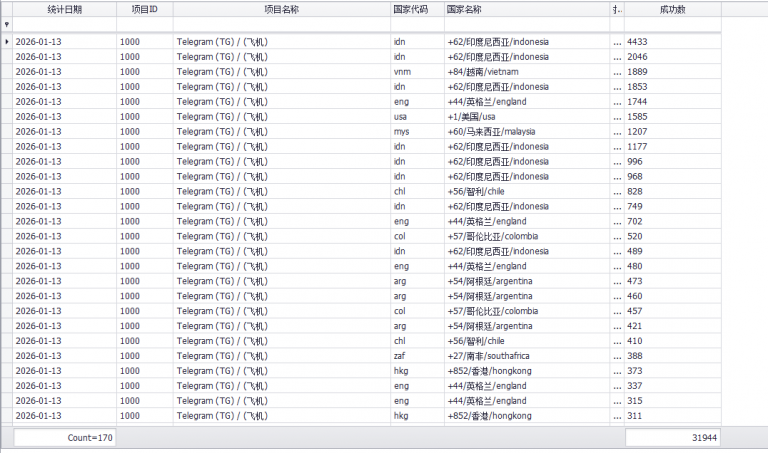Image resolution: width=768 pixels, height=453 pixels.
Task: Click +44/英格兰/england cell in the 702 row
Action: click(x=527, y=221)
